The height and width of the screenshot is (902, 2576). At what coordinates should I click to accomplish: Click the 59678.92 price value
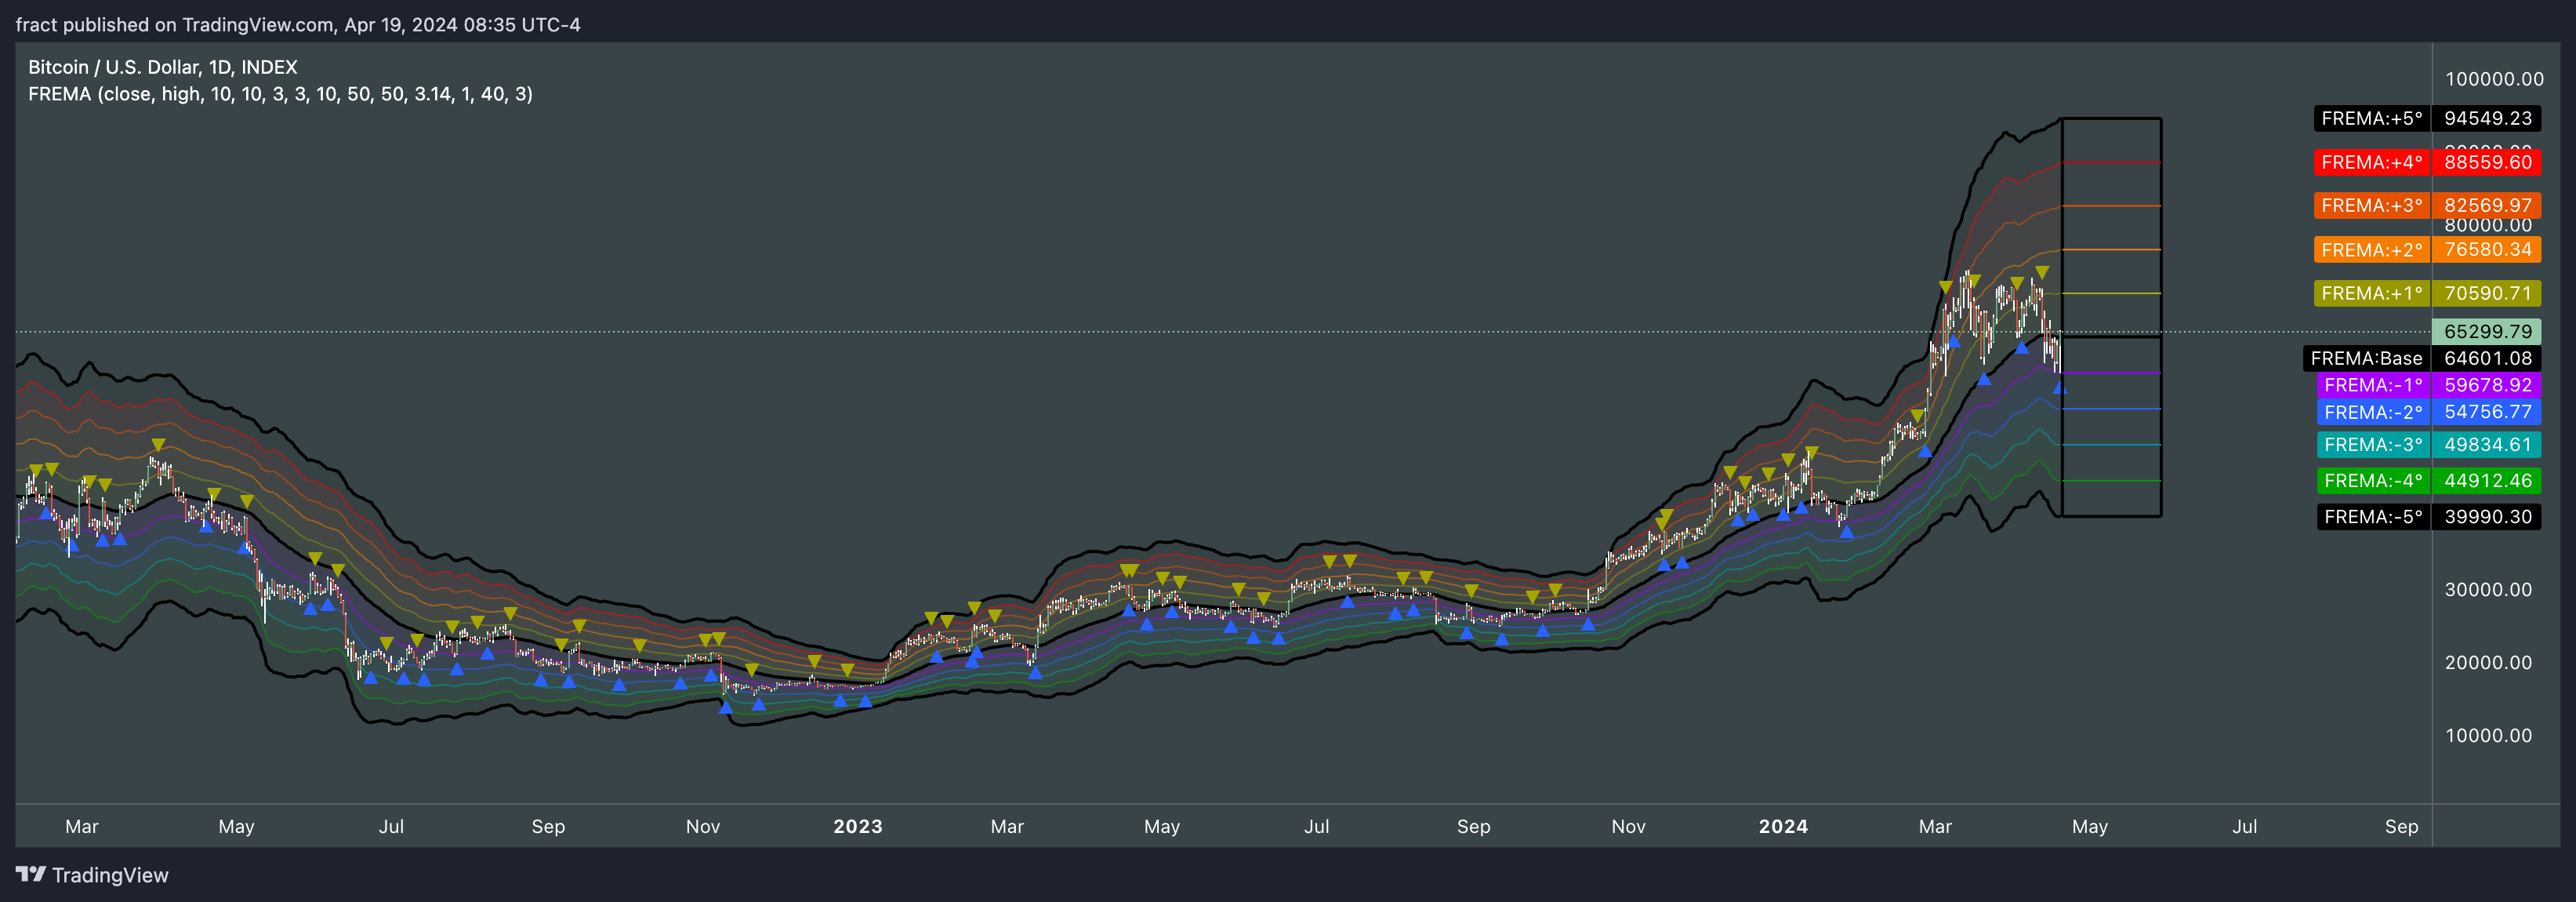(x=2487, y=385)
